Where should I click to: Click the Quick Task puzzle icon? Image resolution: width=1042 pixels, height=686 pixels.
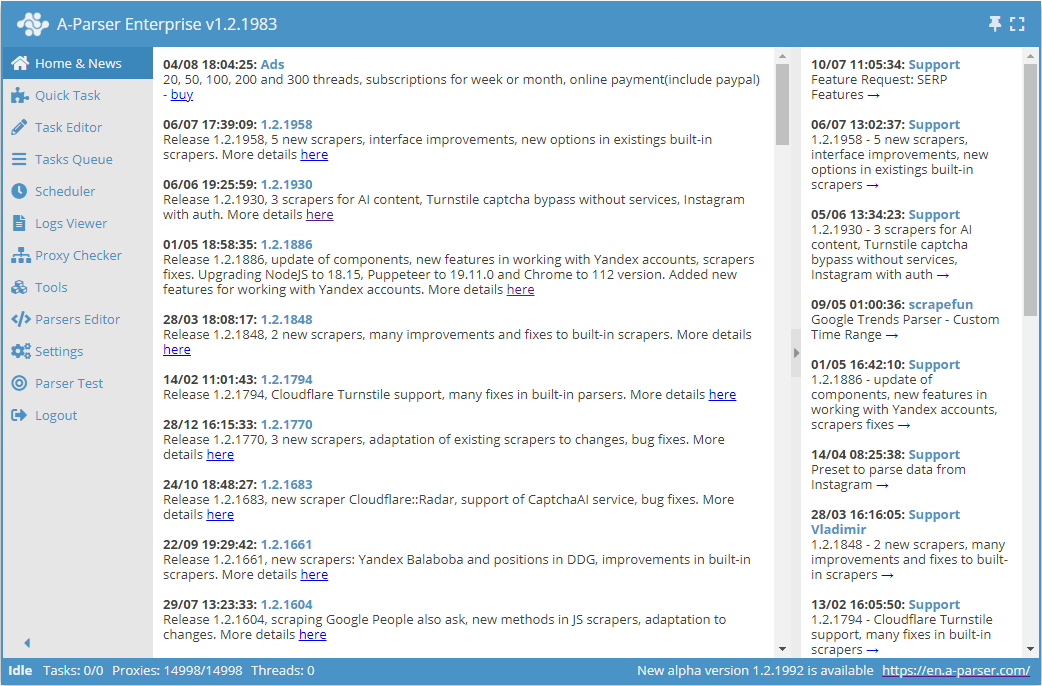coord(19,96)
